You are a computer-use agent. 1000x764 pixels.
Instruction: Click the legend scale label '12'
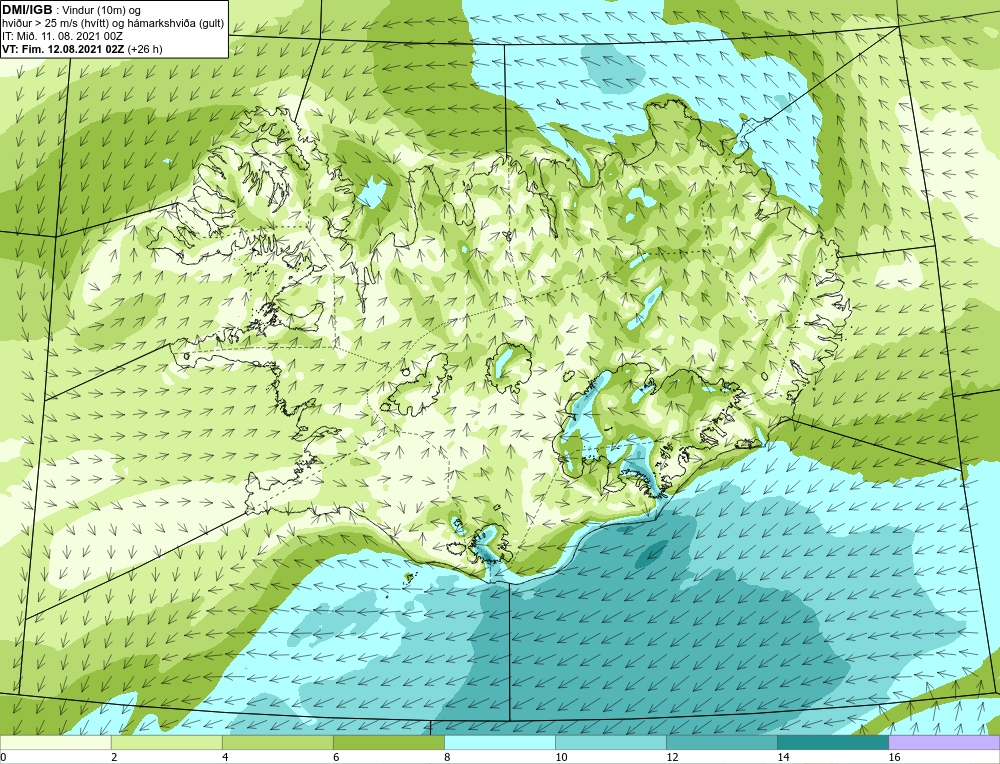point(672,757)
